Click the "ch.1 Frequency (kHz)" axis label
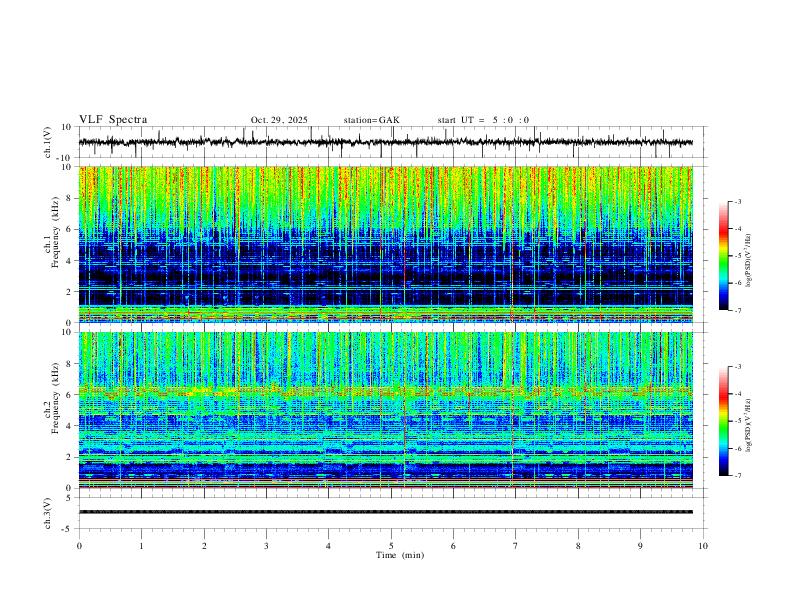The width and height of the screenshot is (792, 612). tap(52, 230)
